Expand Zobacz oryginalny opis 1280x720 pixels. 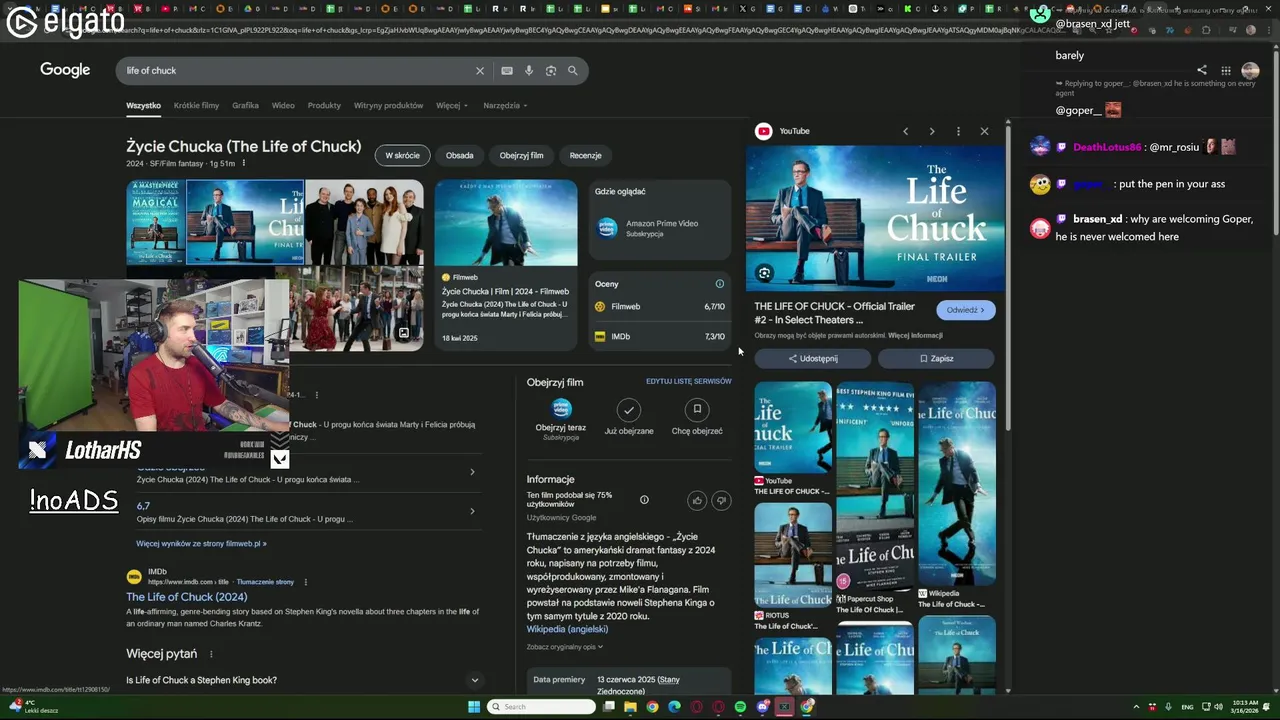click(565, 647)
